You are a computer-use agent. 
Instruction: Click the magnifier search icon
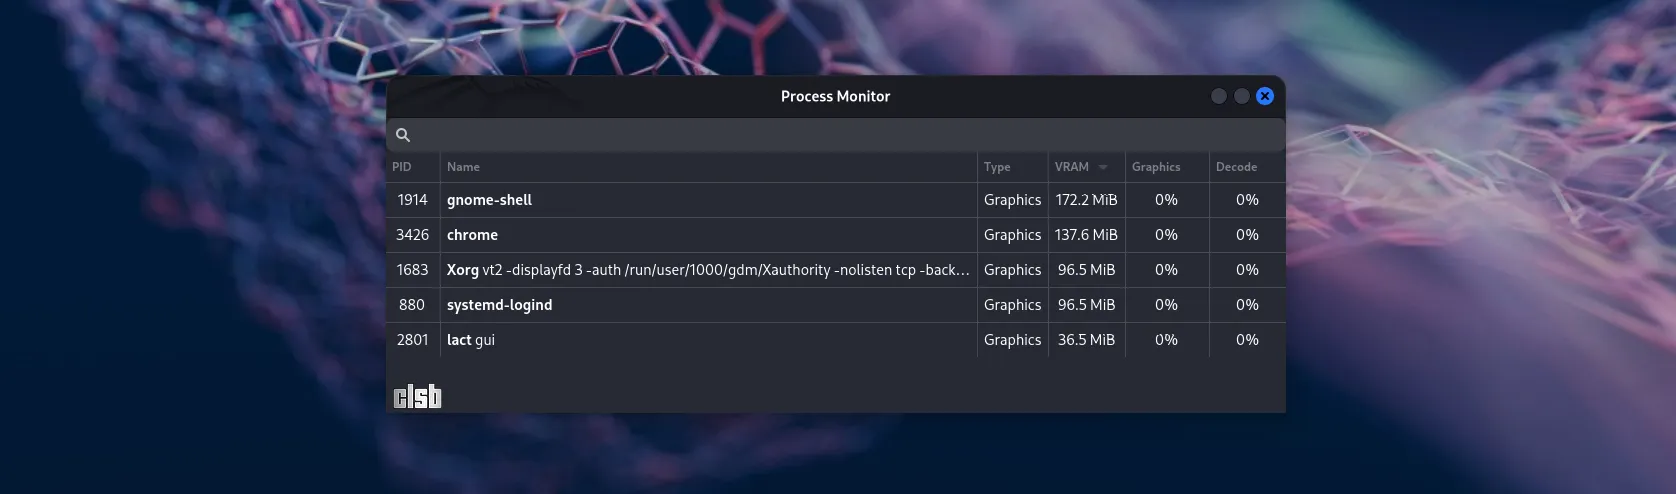point(403,135)
